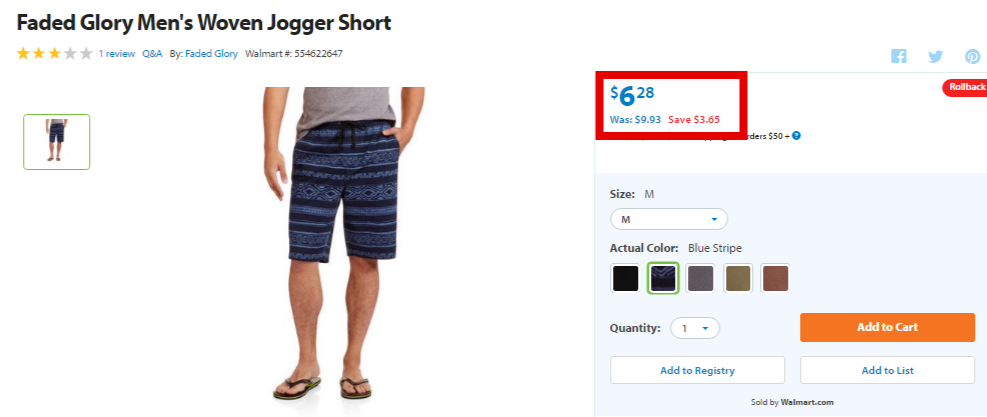Click the orange Add to Cart button

point(888,328)
